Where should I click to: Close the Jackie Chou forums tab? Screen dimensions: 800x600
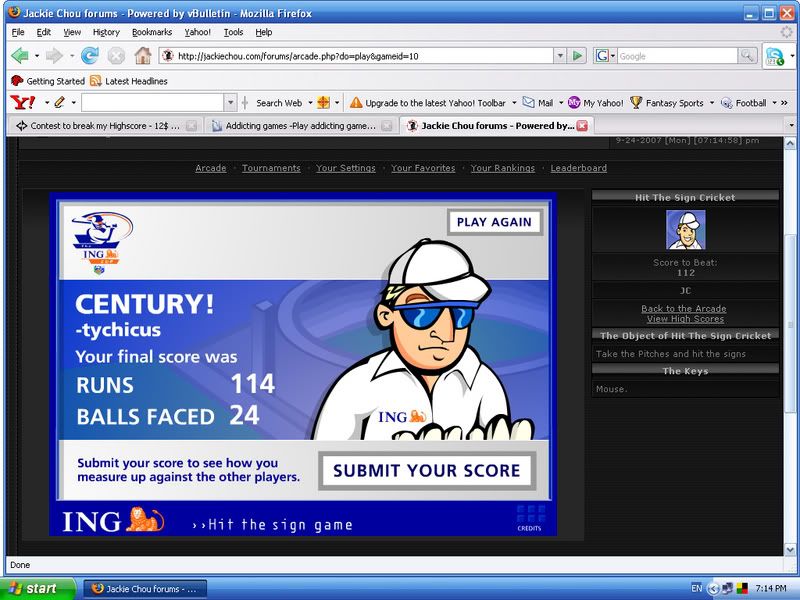(x=582, y=126)
